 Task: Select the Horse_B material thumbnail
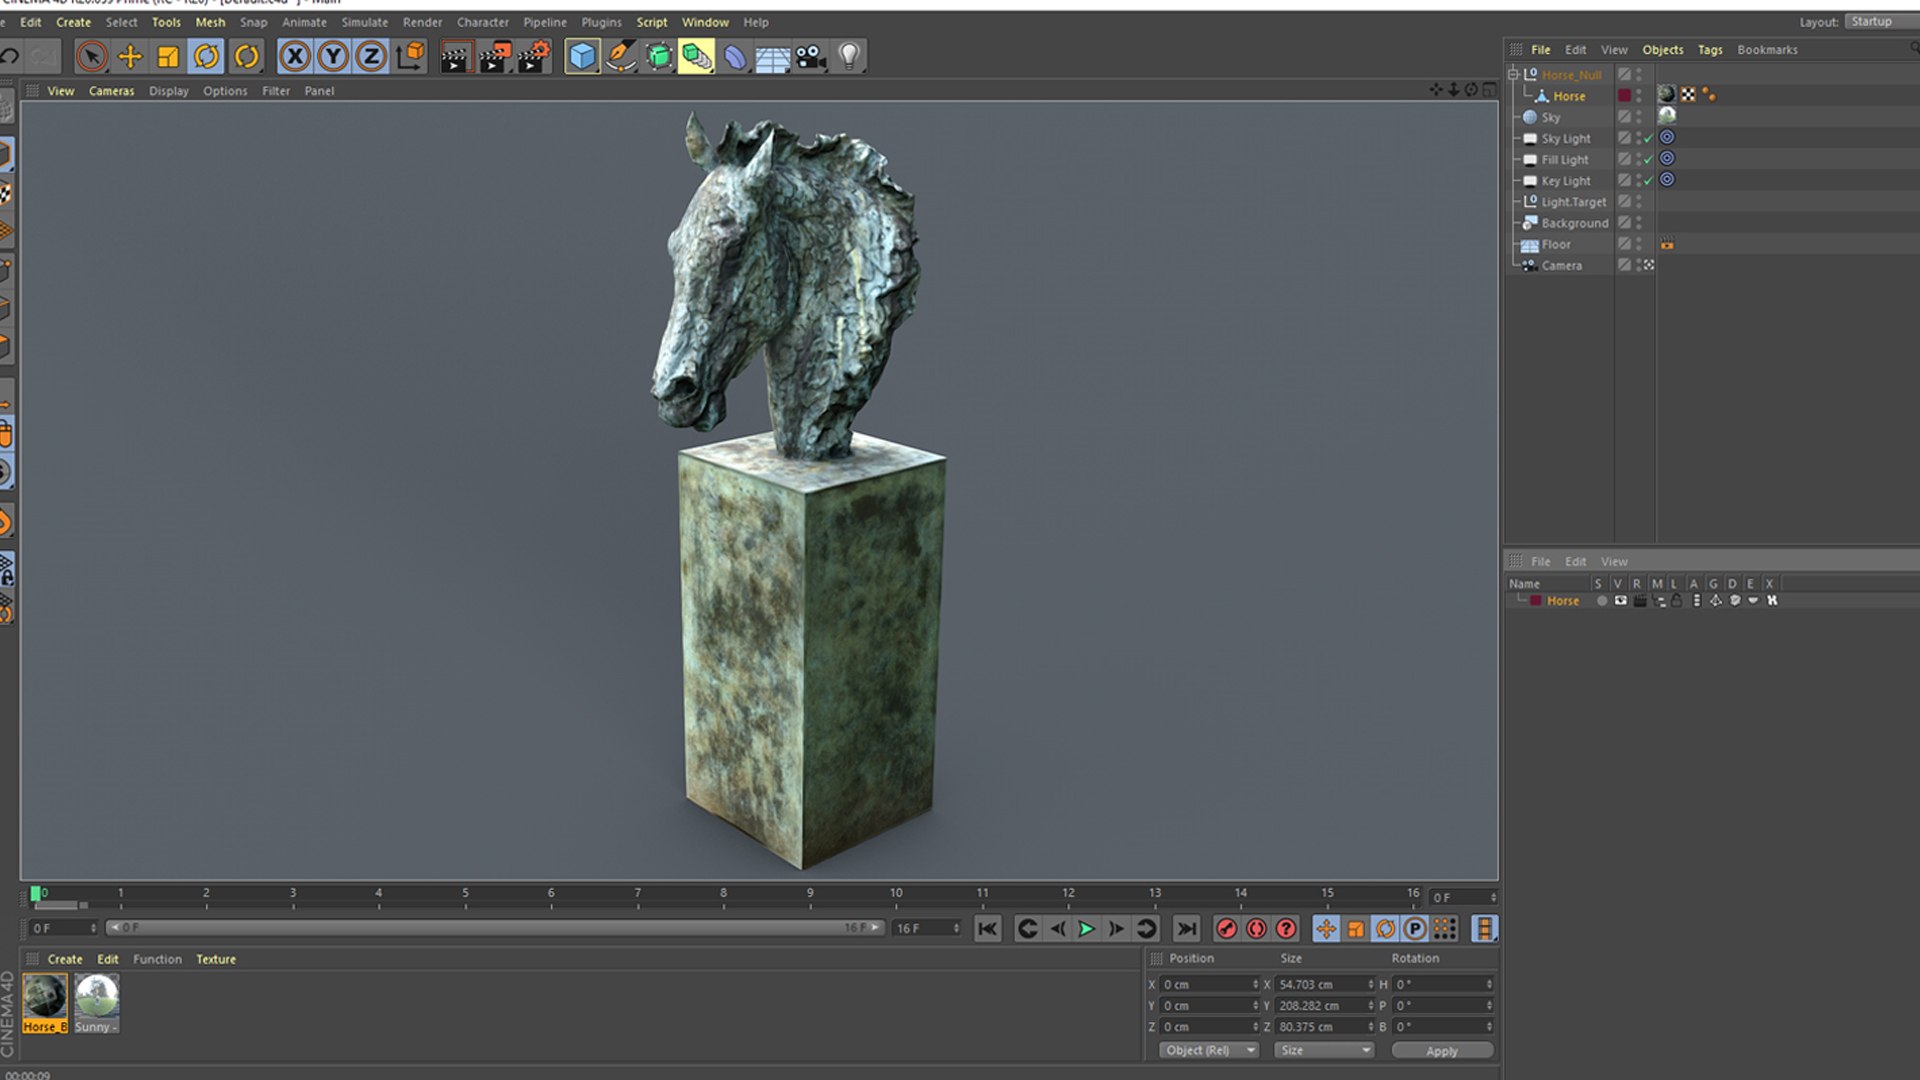pyautogui.click(x=45, y=1003)
